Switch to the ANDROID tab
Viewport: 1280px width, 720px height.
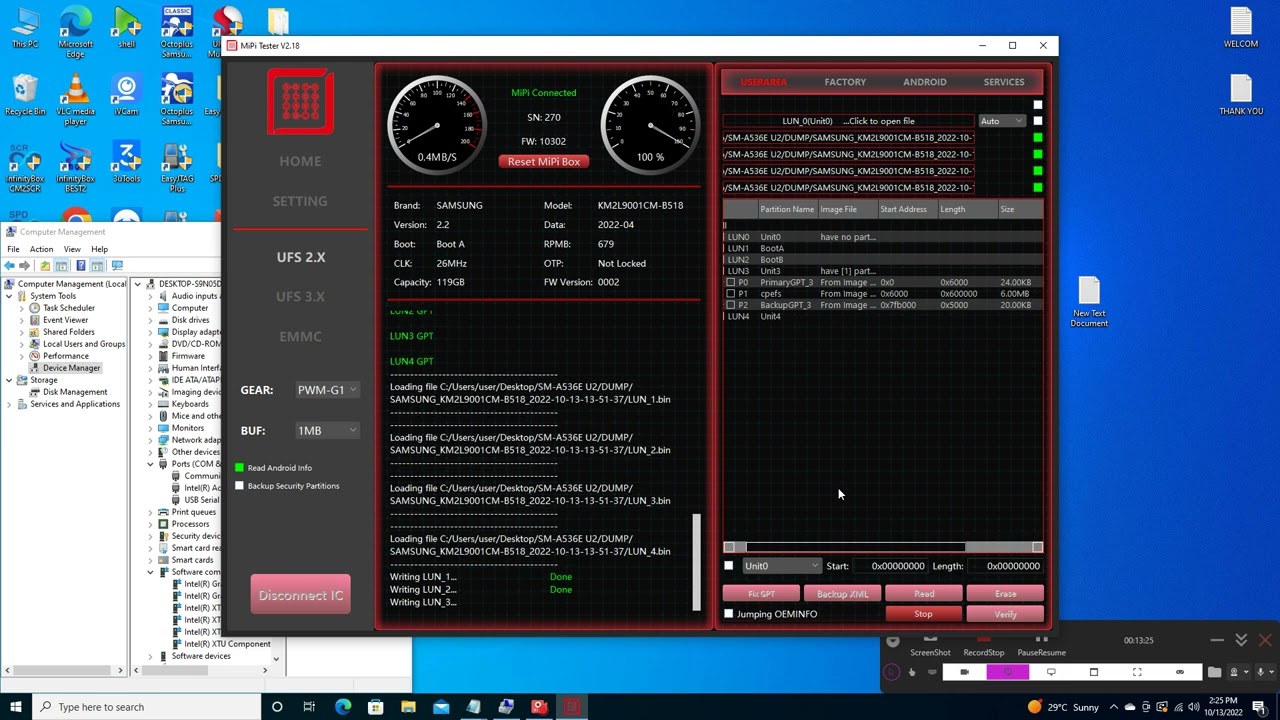(924, 82)
